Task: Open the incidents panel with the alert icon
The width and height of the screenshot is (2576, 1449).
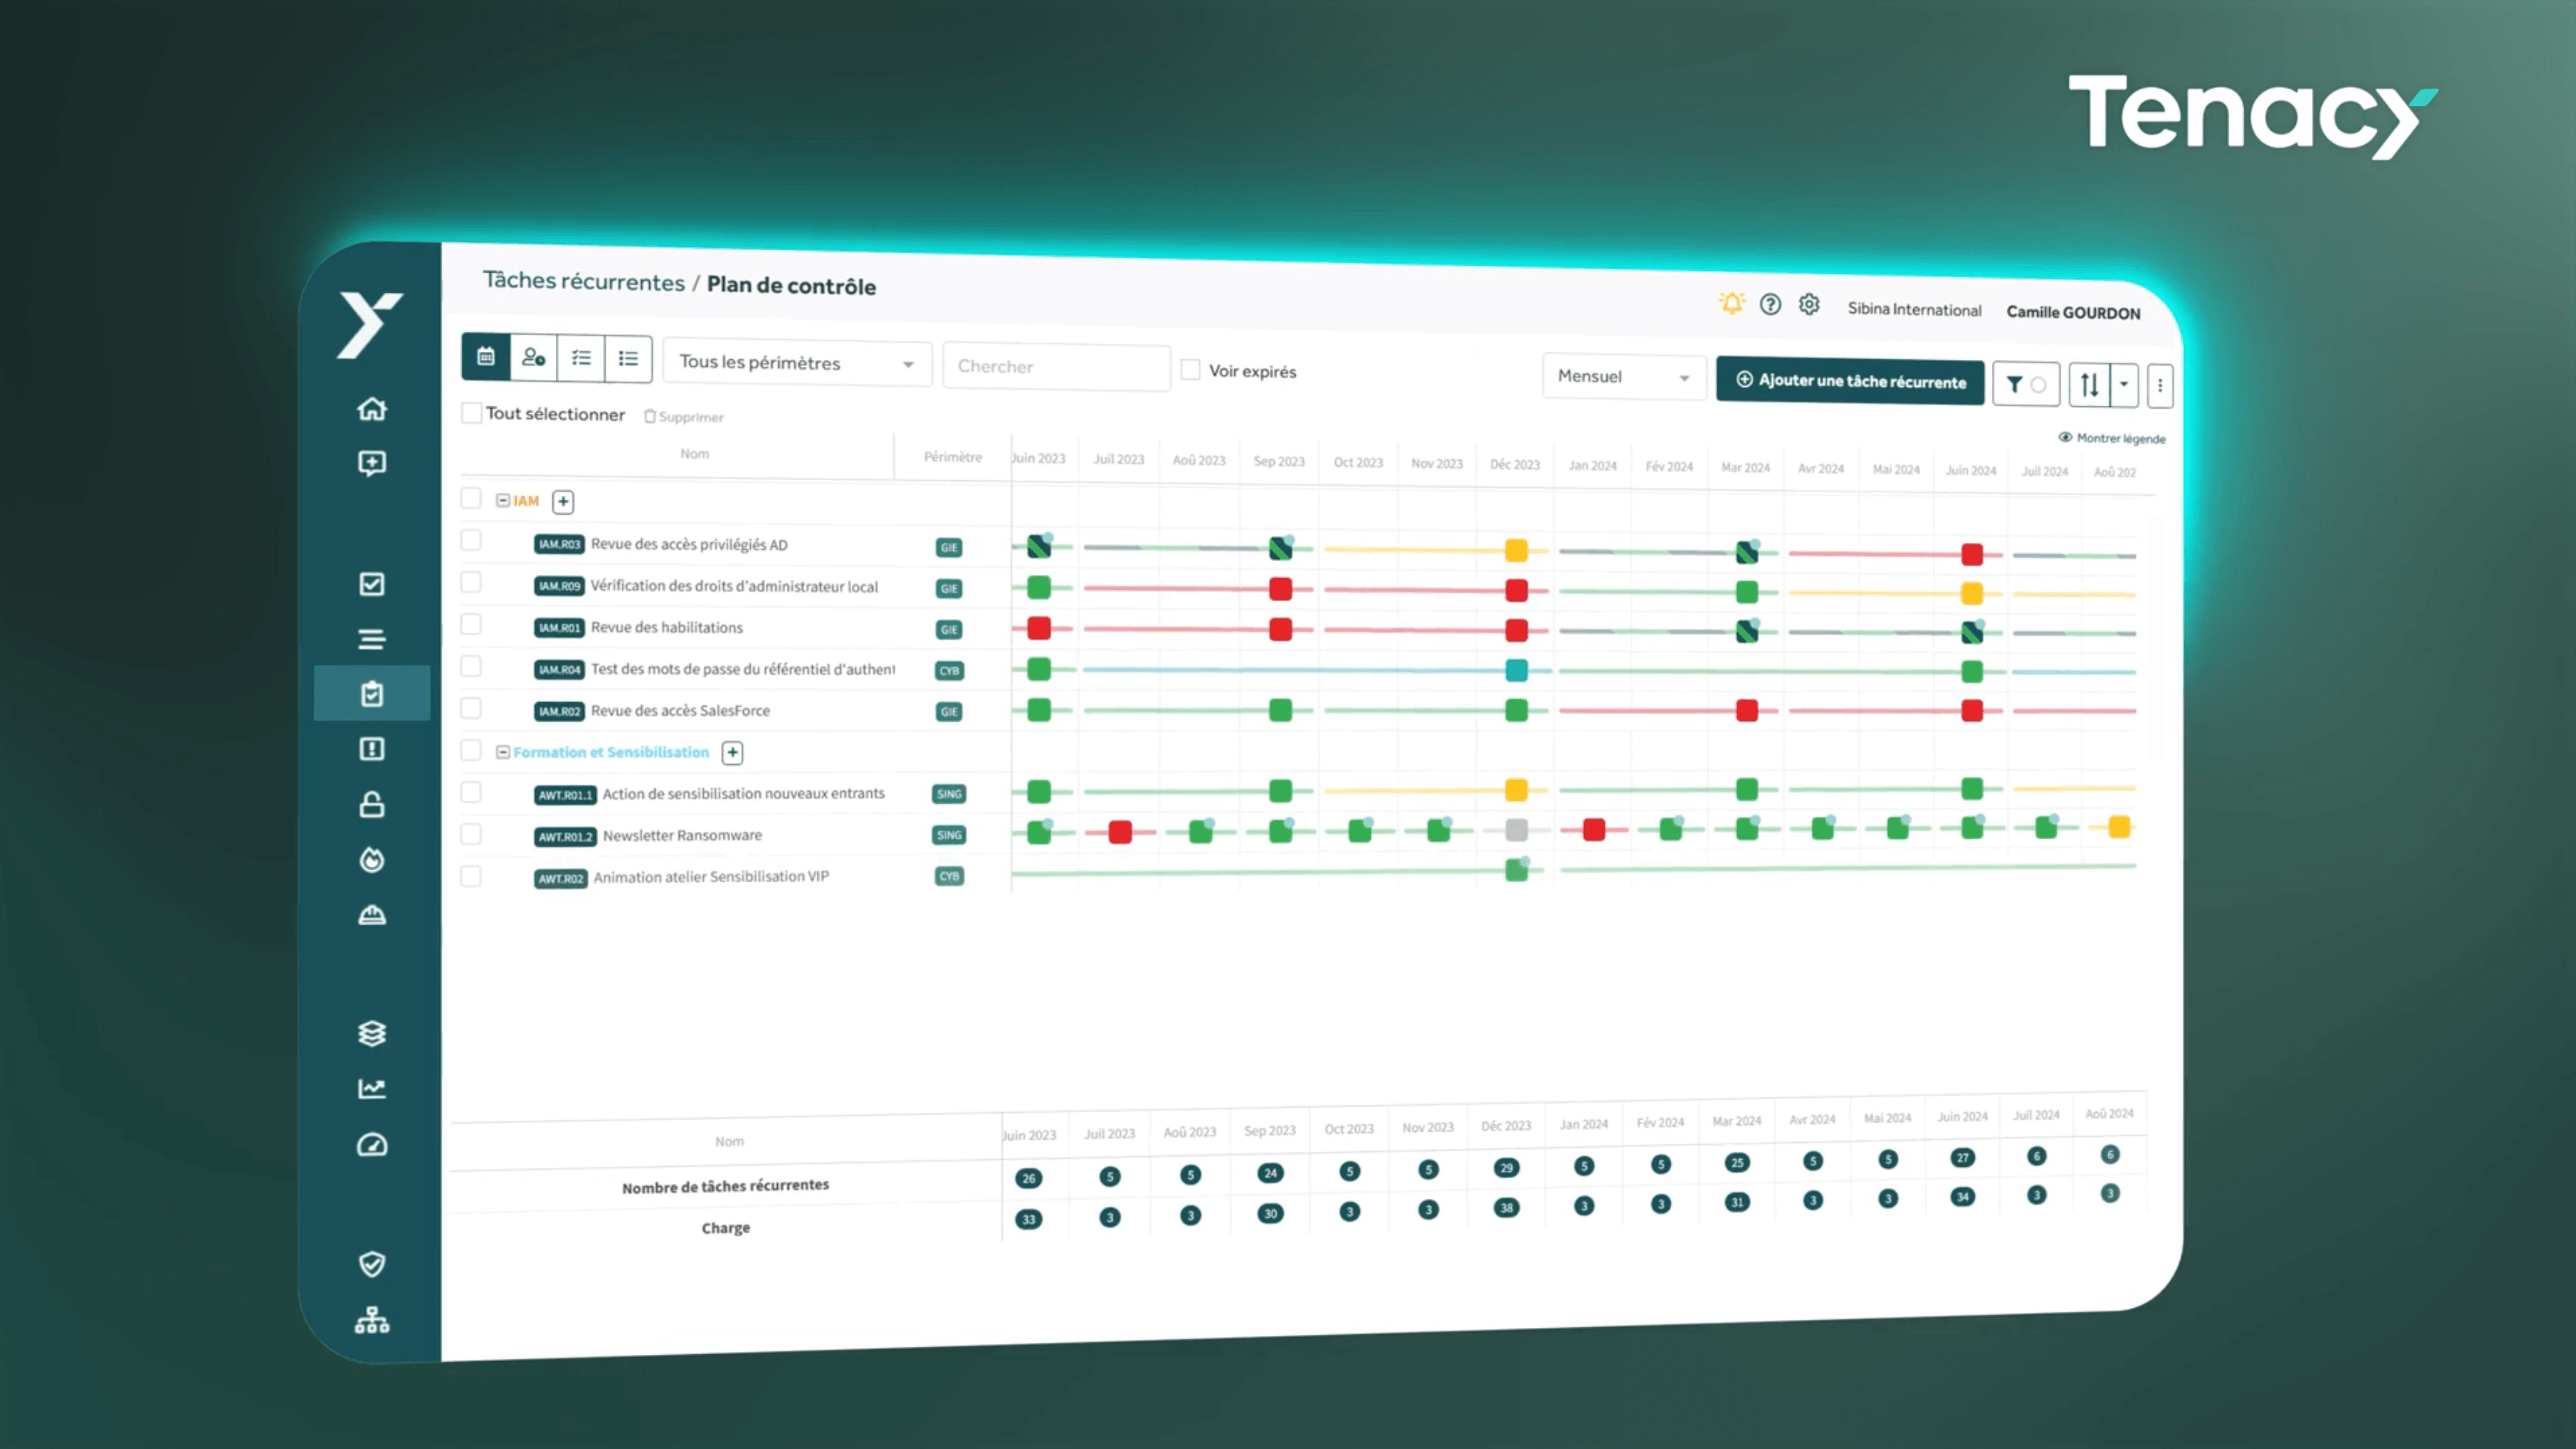Action: pos(372,749)
